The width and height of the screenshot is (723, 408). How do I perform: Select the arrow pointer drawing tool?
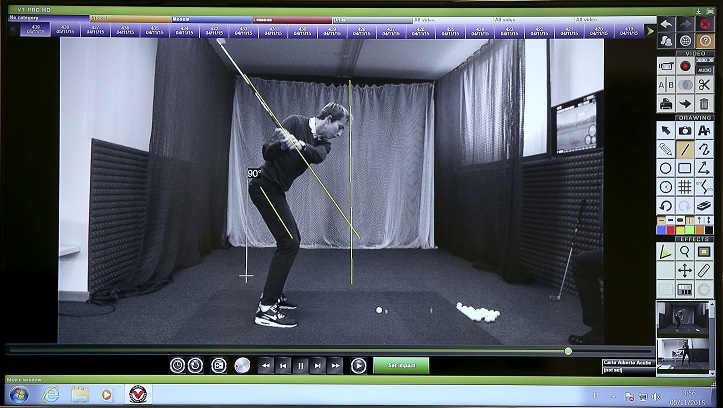point(666,130)
